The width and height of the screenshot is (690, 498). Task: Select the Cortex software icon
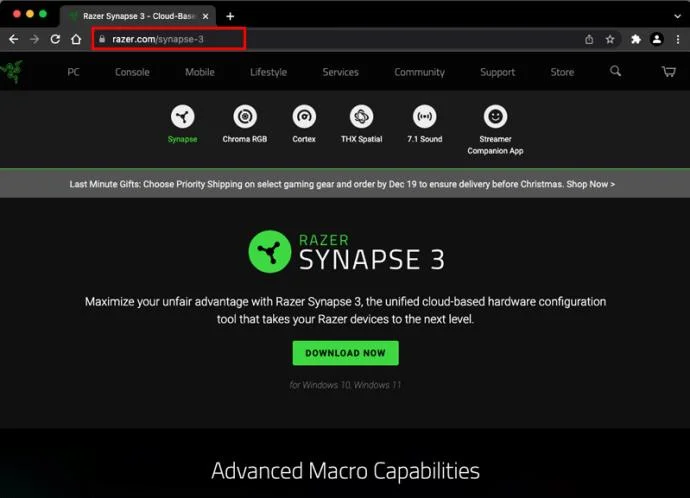coord(304,117)
